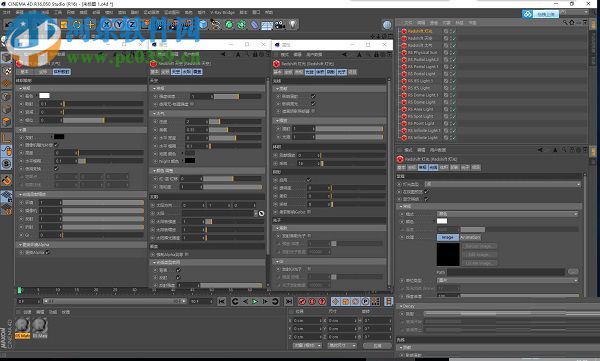This screenshot has height=361, width=600.
Task: Select the first RS material thumbnail
Action: pos(23,328)
